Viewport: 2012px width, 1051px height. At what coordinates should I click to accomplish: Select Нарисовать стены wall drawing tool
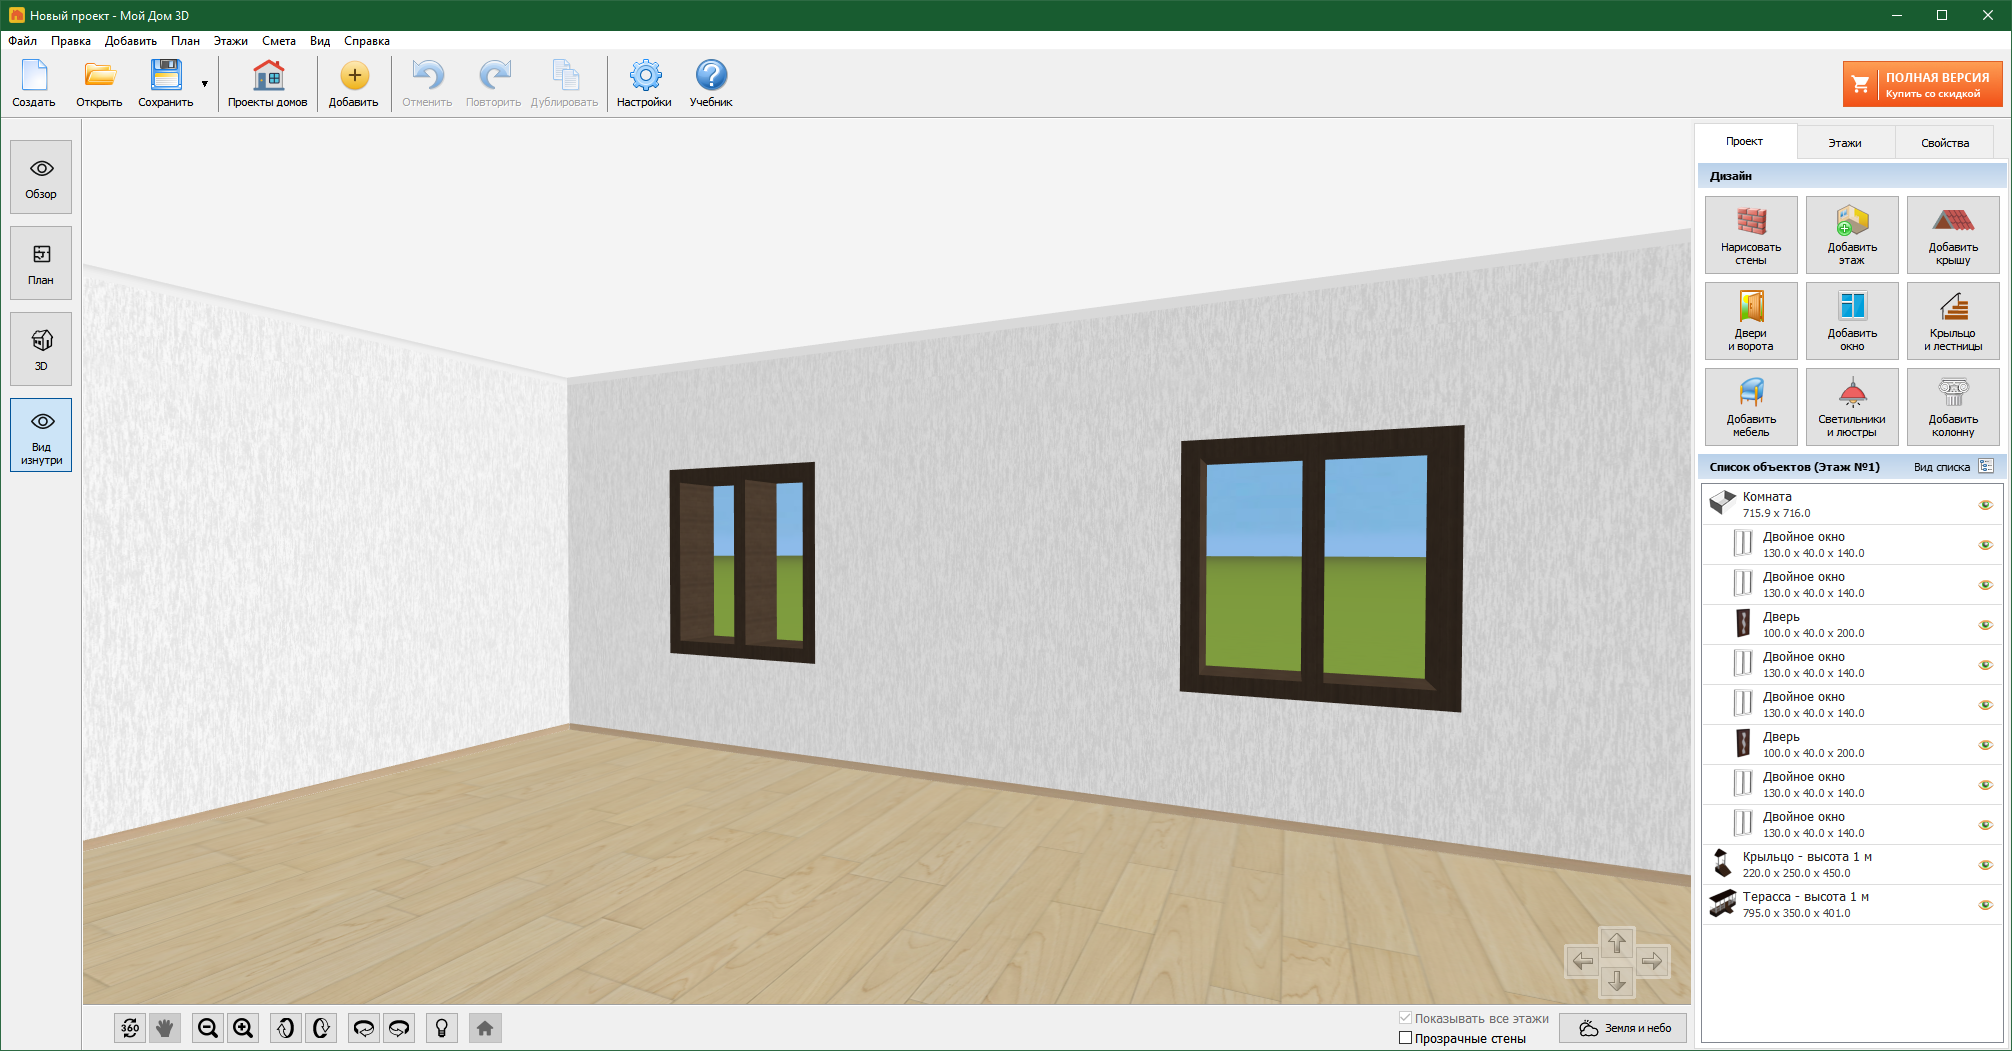coord(1751,235)
